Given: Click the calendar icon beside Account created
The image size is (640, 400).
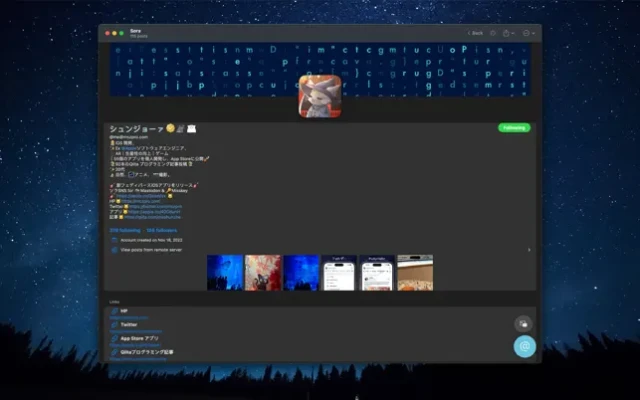Looking at the screenshot, I should click(x=115, y=240).
